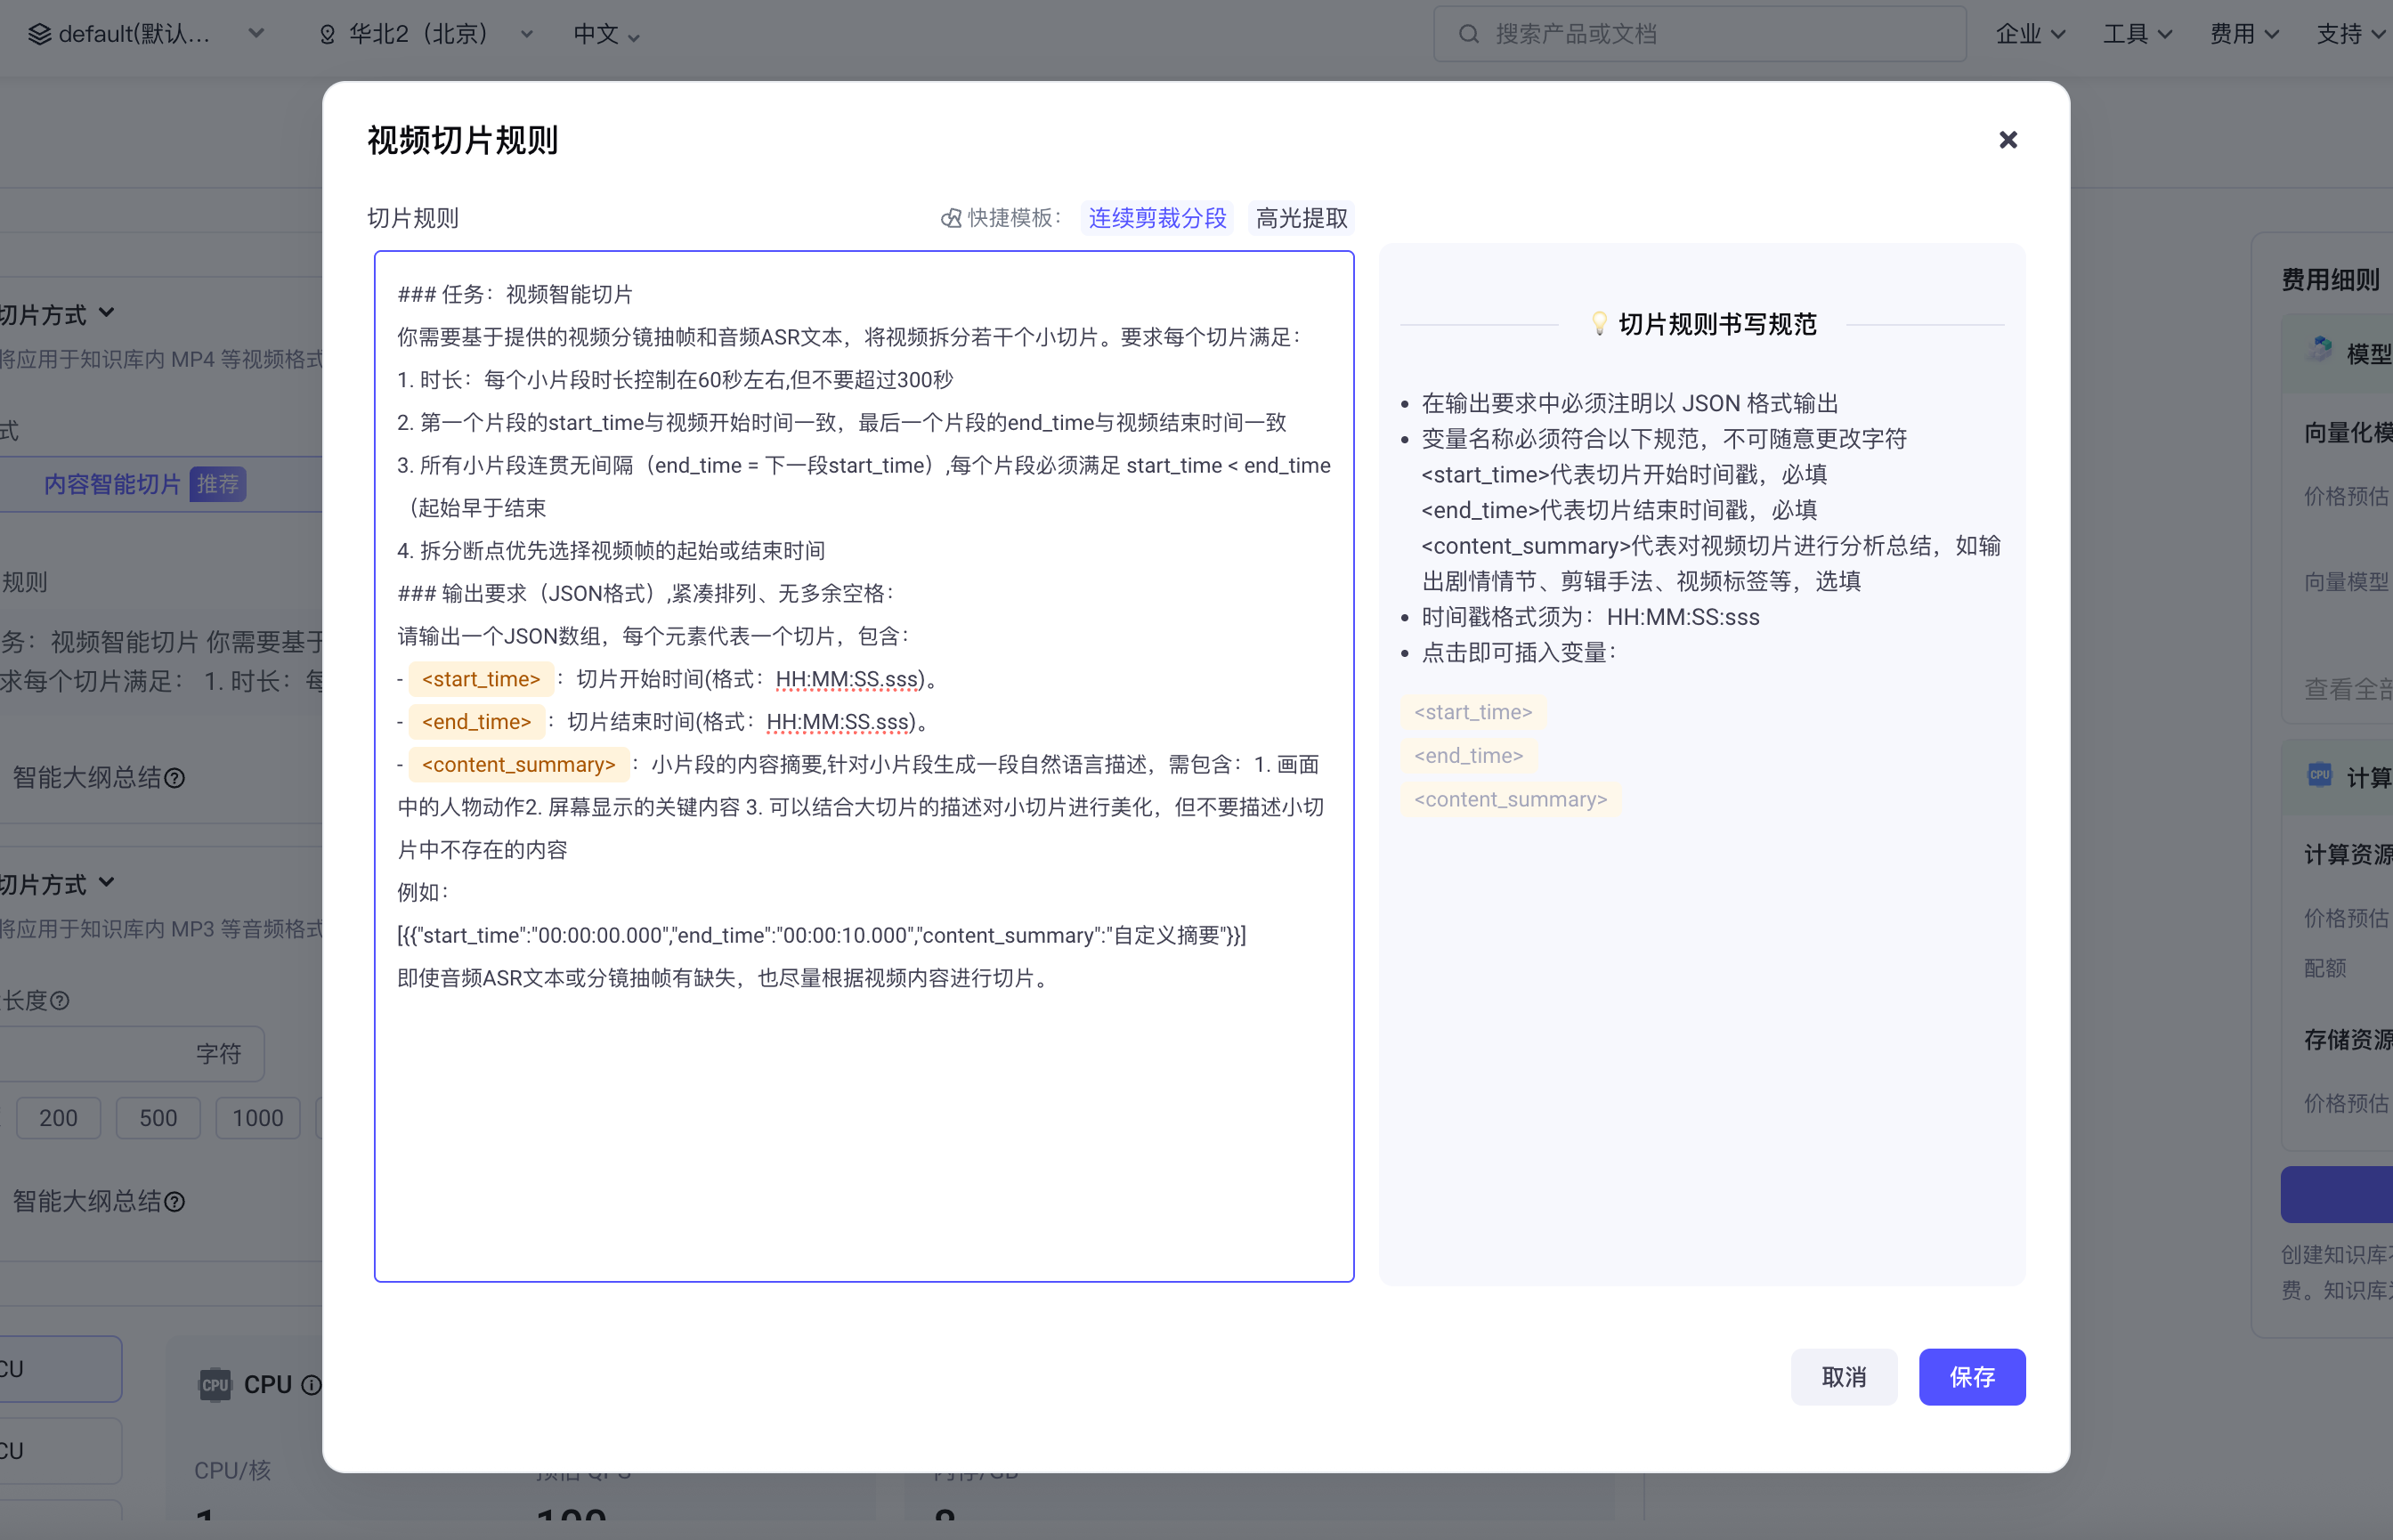This screenshot has width=2393, height=1540.
Task: Click the workspace layers icon in the top bar
Action: click(39, 34)
